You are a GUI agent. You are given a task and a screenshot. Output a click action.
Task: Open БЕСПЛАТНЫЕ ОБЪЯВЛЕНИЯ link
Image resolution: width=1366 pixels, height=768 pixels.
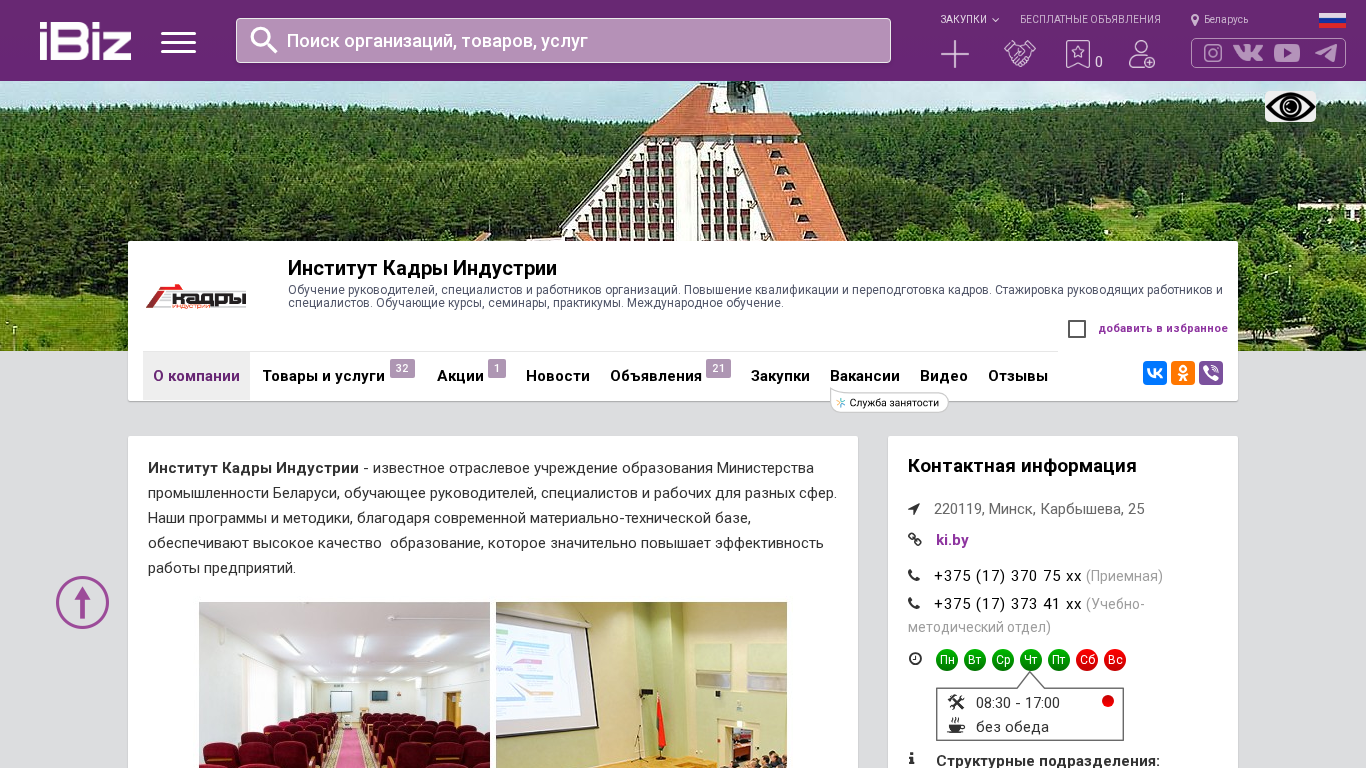tap(1090, 19)
